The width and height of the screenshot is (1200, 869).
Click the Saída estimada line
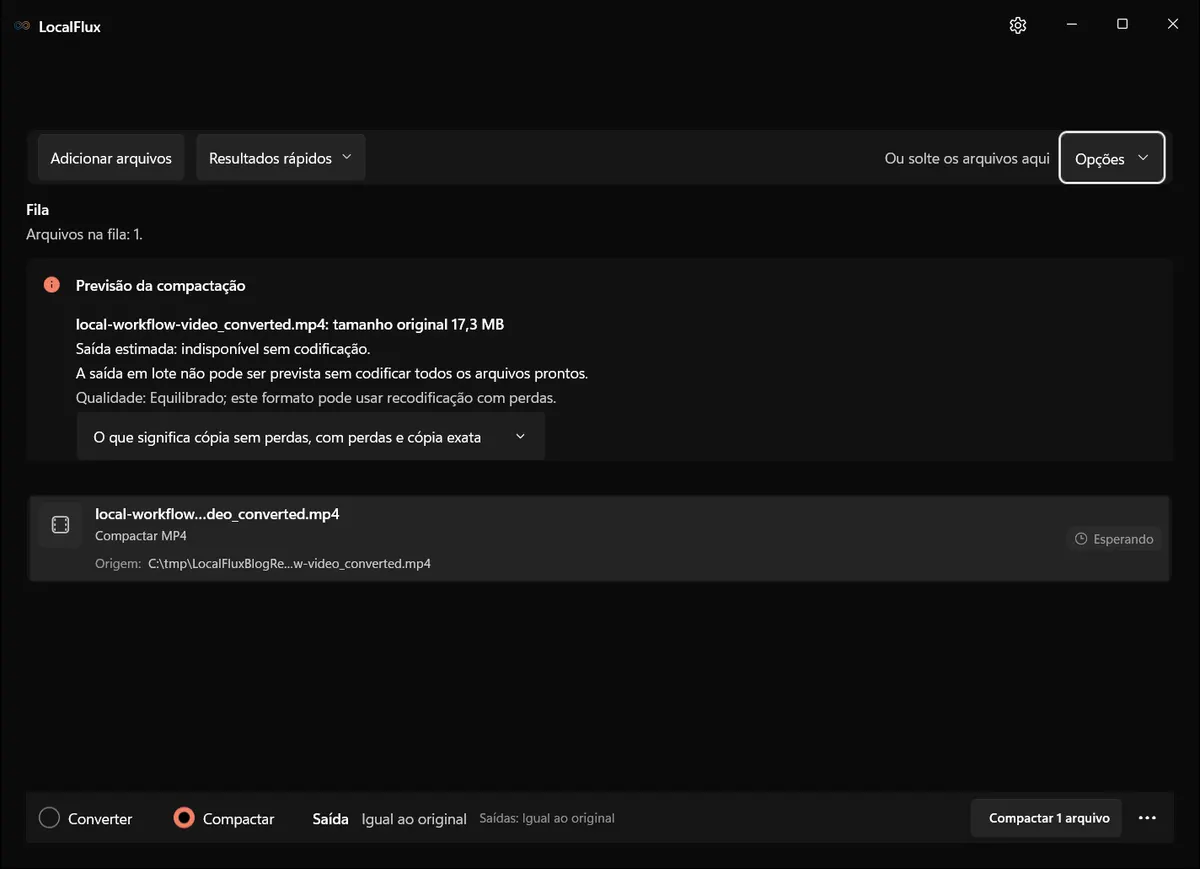tap(223, 349)
